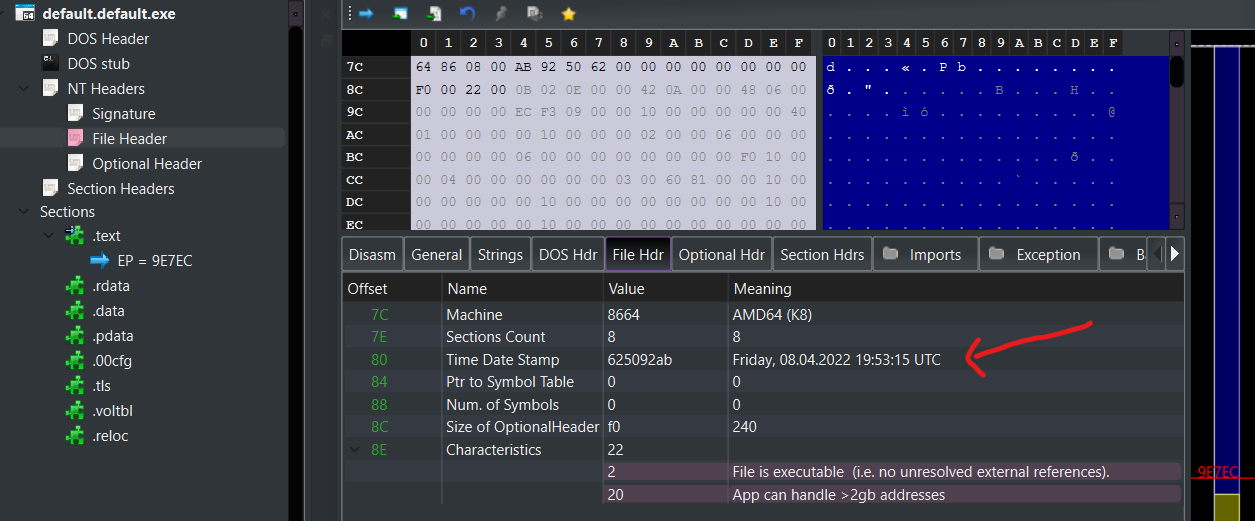
Task: Collapse the NT Headers tree node
Action: coord(23,89)
